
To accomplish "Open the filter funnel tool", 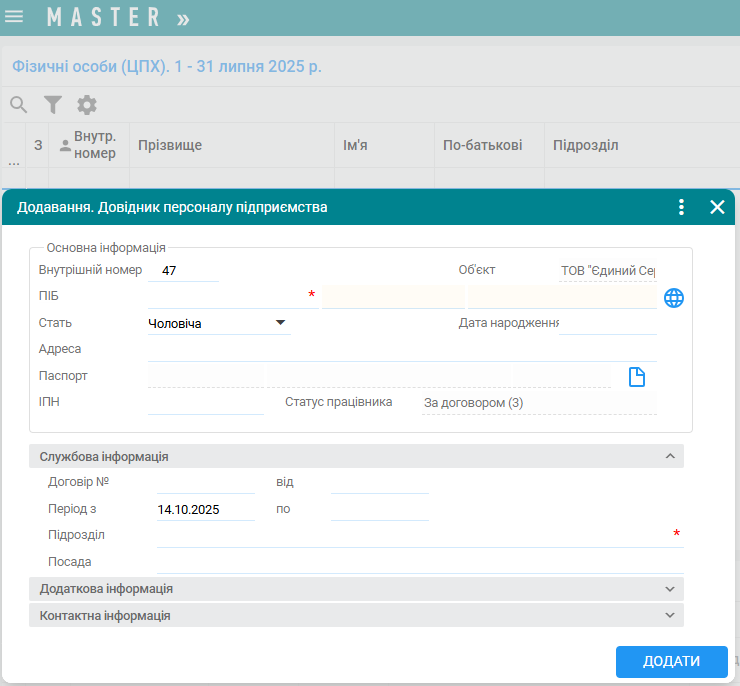I will [53, 104].
